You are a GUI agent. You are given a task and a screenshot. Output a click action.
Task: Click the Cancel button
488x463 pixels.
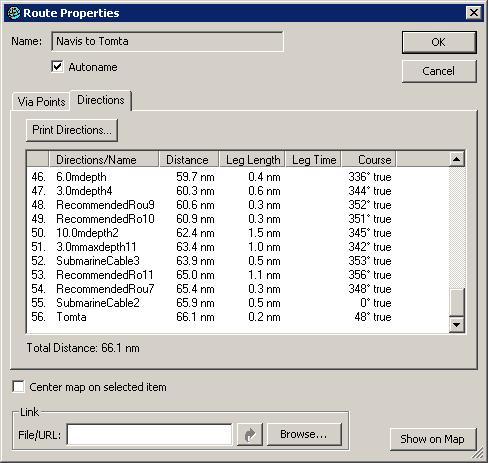[439, 71]
